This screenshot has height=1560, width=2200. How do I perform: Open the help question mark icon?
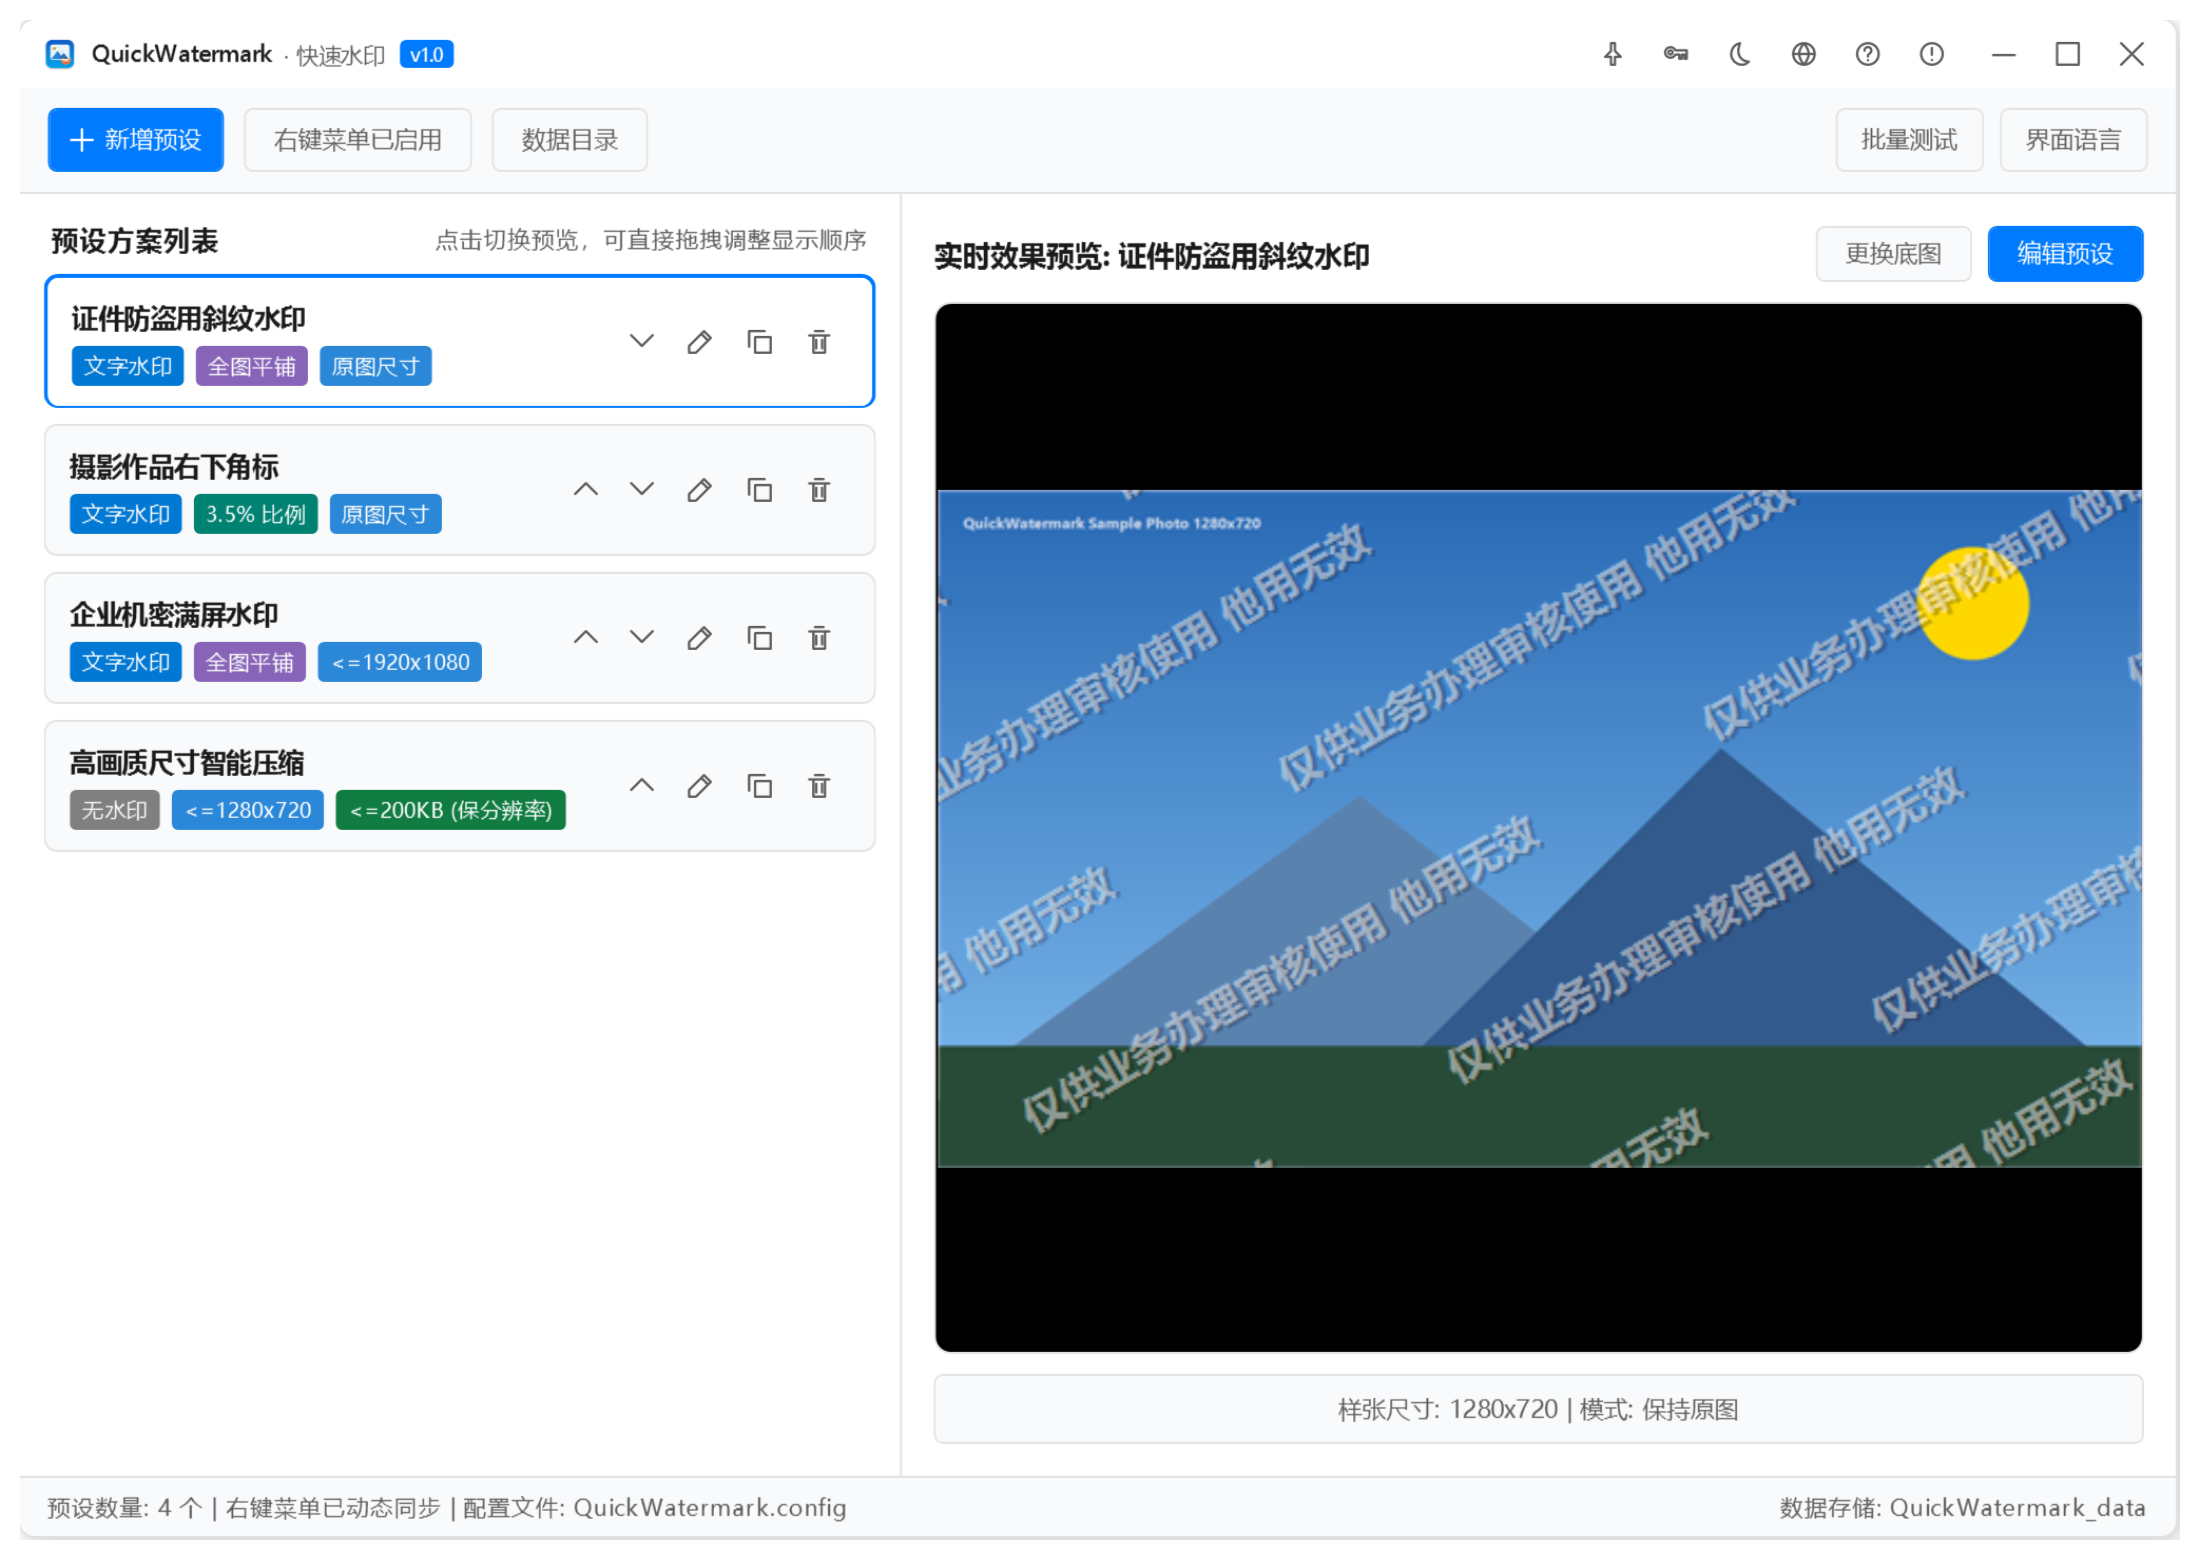1868,54
